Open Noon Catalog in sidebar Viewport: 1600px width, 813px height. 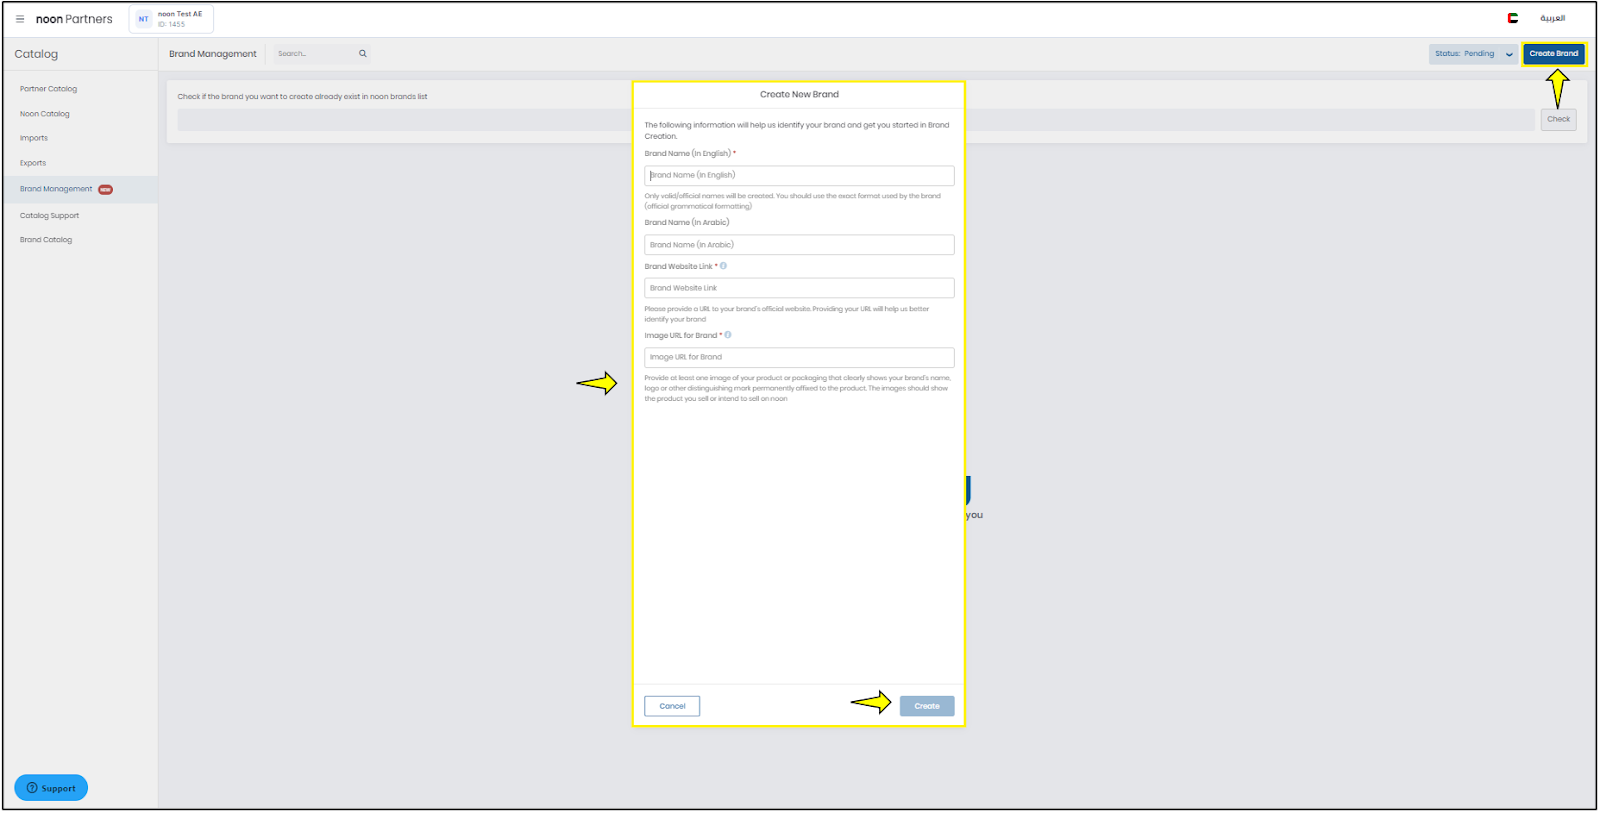coord(45,114)
